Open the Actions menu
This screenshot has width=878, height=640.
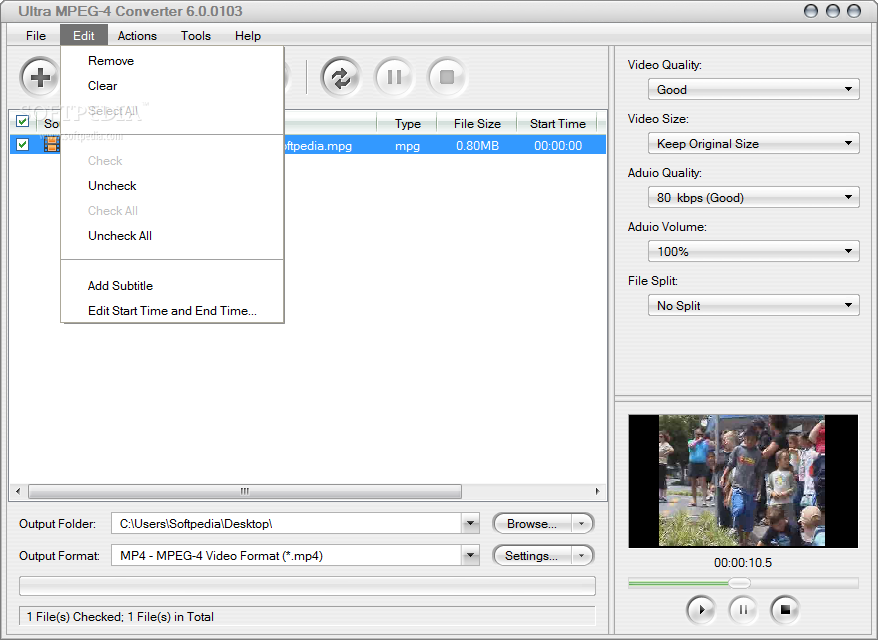click(x=137, y=35)
